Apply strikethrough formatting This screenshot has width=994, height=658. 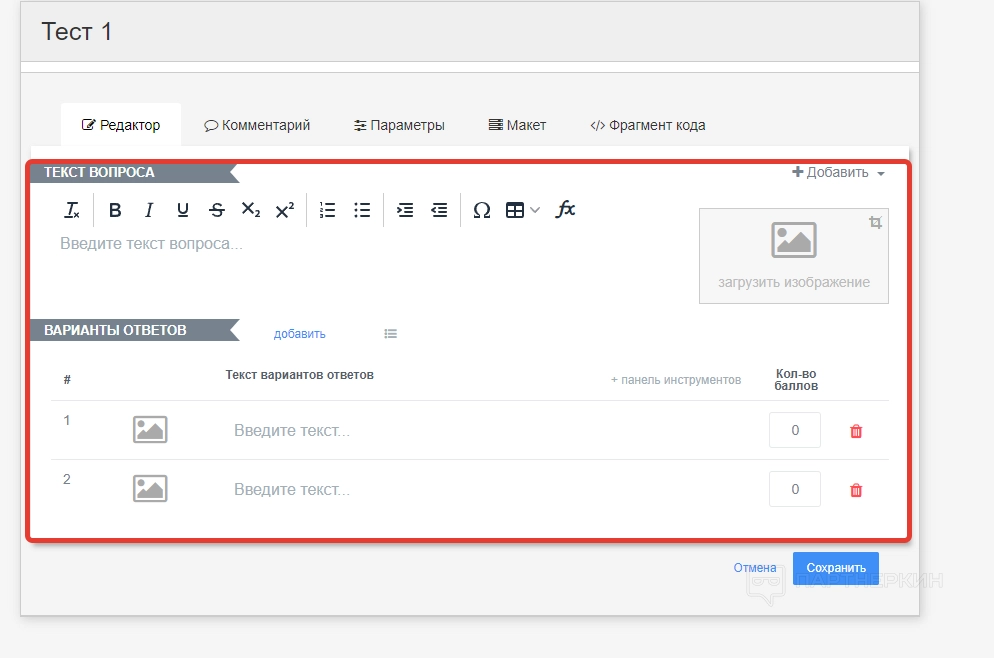coord(217,210)
